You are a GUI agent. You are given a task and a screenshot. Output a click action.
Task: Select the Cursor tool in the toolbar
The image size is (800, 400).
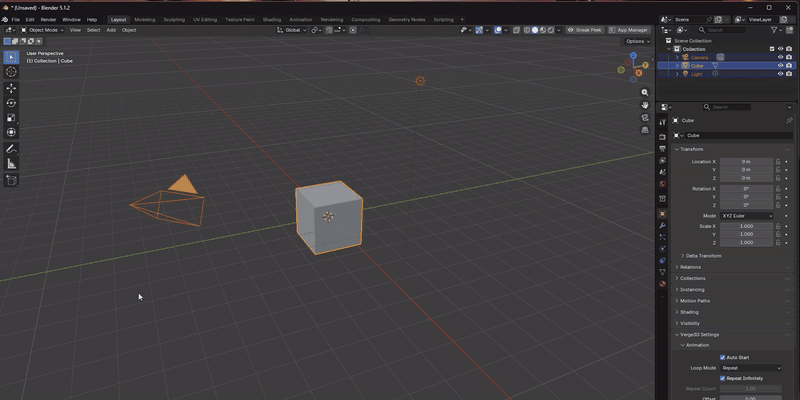[x=11, y=72]
